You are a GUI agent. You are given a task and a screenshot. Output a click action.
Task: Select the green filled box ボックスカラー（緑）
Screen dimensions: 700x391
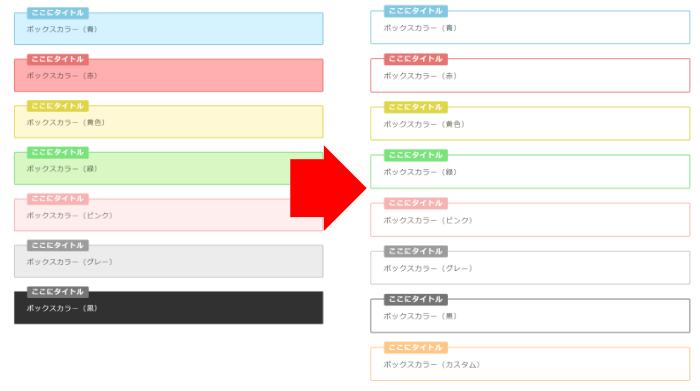(168, 168)
